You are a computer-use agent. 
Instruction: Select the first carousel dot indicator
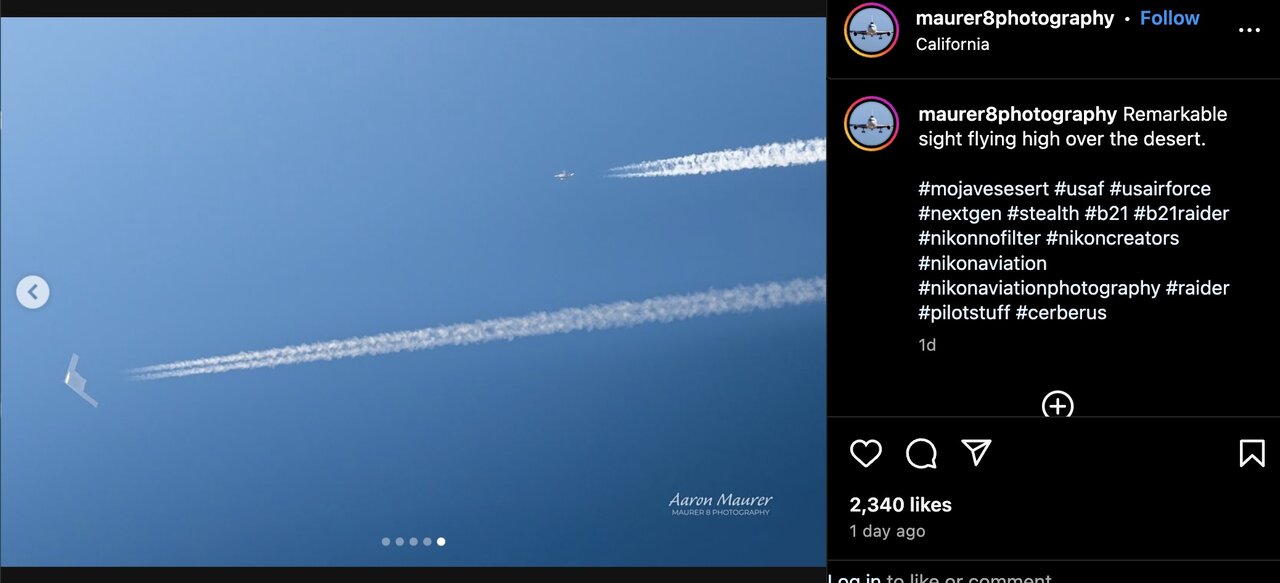[386, 541]
